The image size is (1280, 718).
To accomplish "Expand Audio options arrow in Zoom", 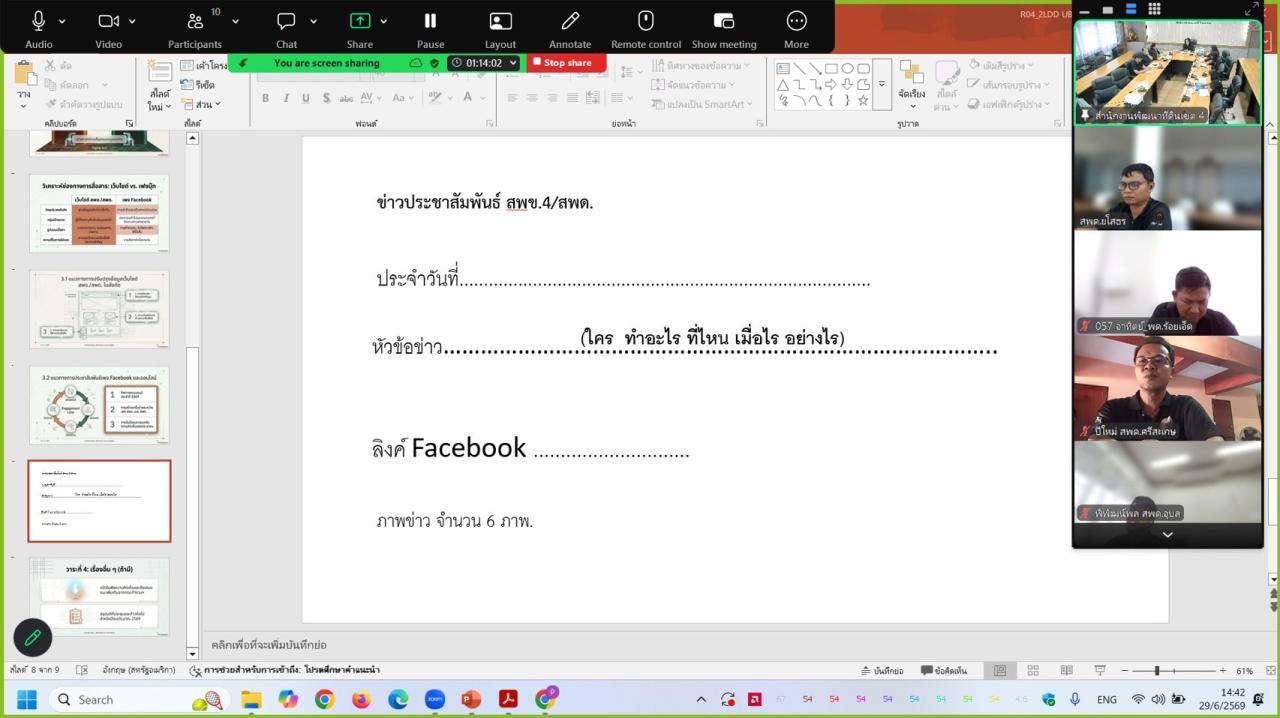I will 62,21.
